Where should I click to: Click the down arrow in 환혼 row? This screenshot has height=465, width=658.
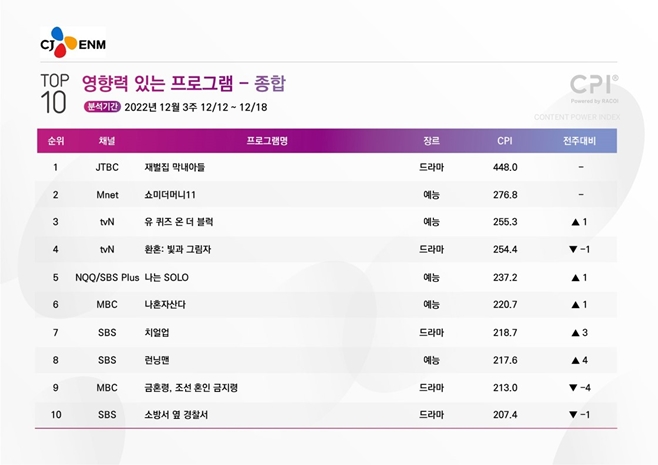click(x=573, y=248)
